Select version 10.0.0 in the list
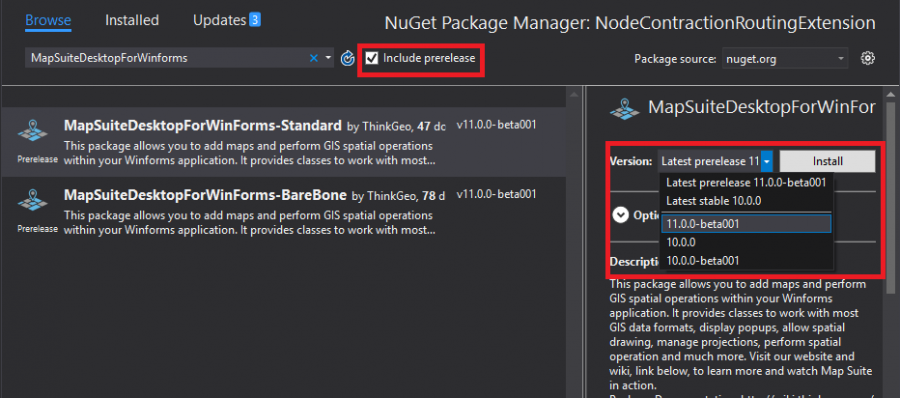 746,242
